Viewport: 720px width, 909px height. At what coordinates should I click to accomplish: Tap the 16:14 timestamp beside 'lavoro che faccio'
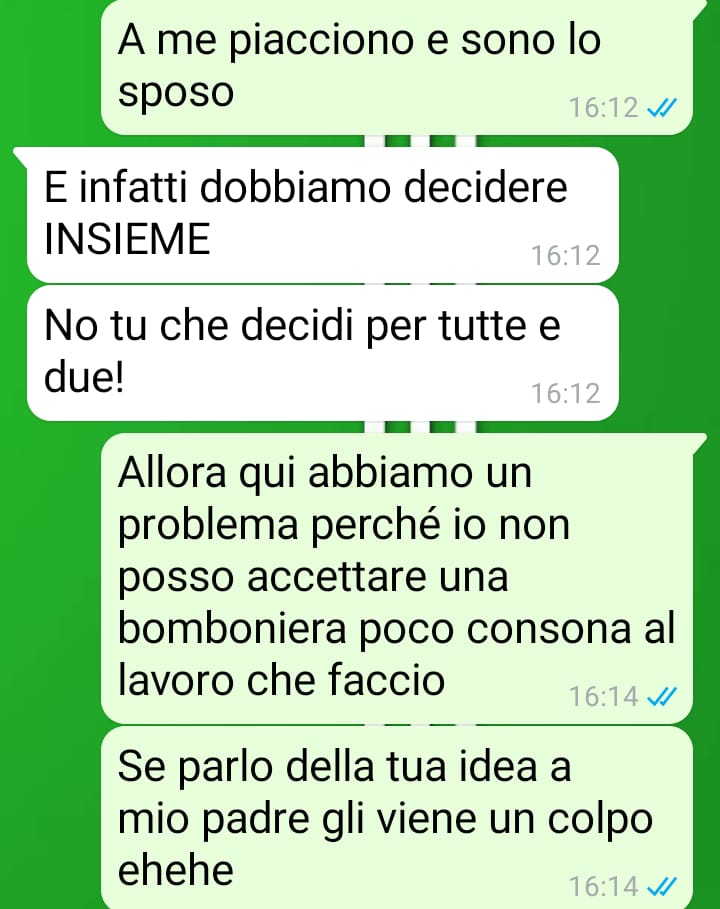[603, 697]
